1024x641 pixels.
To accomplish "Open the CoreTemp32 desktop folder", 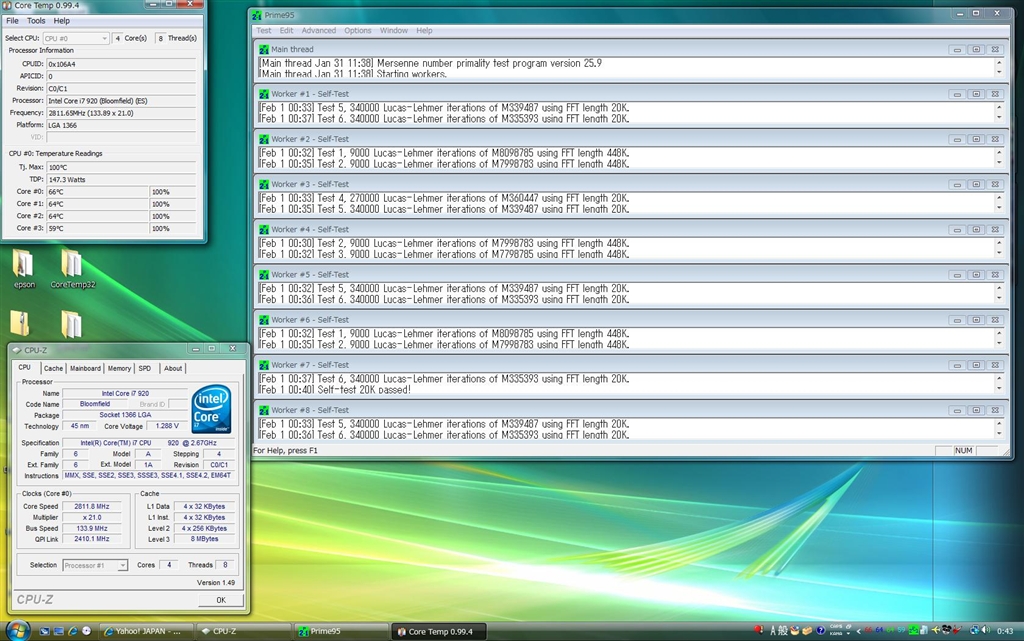I will click(72, 264).
